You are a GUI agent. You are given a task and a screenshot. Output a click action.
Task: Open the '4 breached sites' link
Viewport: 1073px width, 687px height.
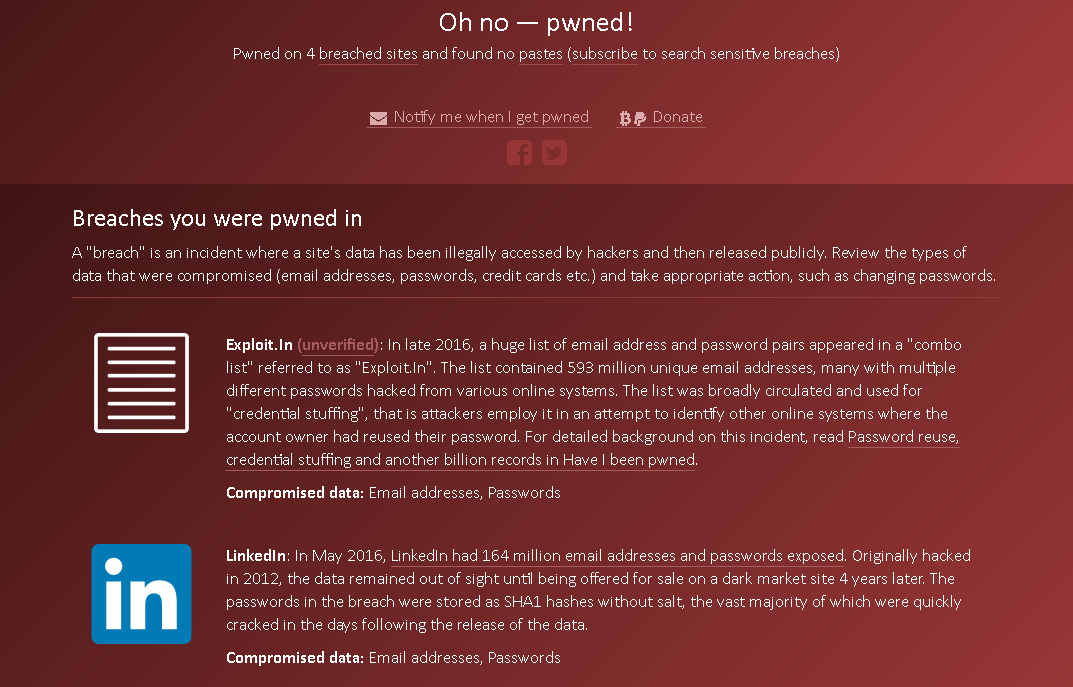click(x=367, y=54)
